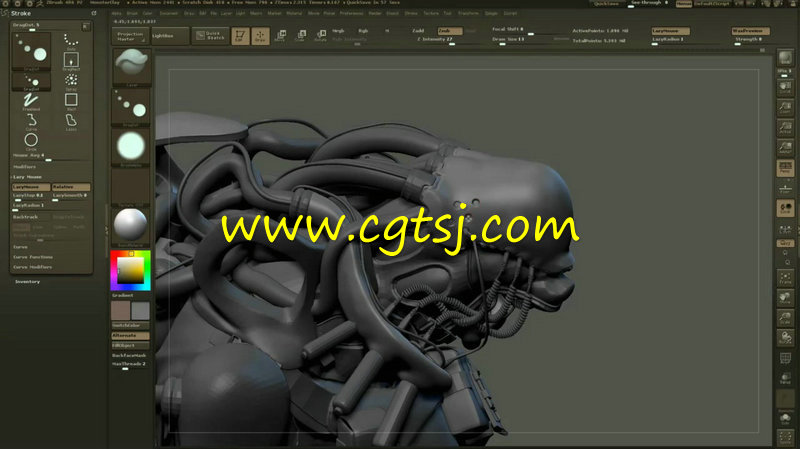Select the DragRect stroke type icon
800x449 pixels.
[x=71, y=61]
